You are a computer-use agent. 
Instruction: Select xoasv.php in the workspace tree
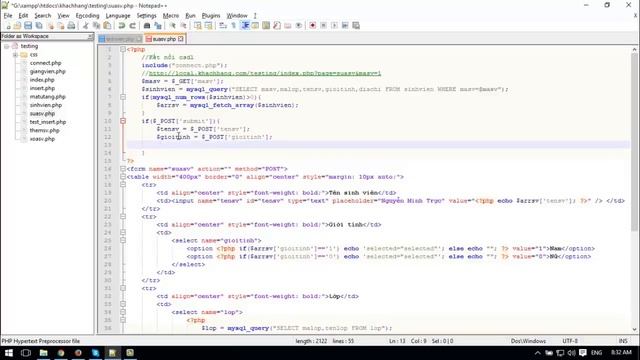(42, 139)
